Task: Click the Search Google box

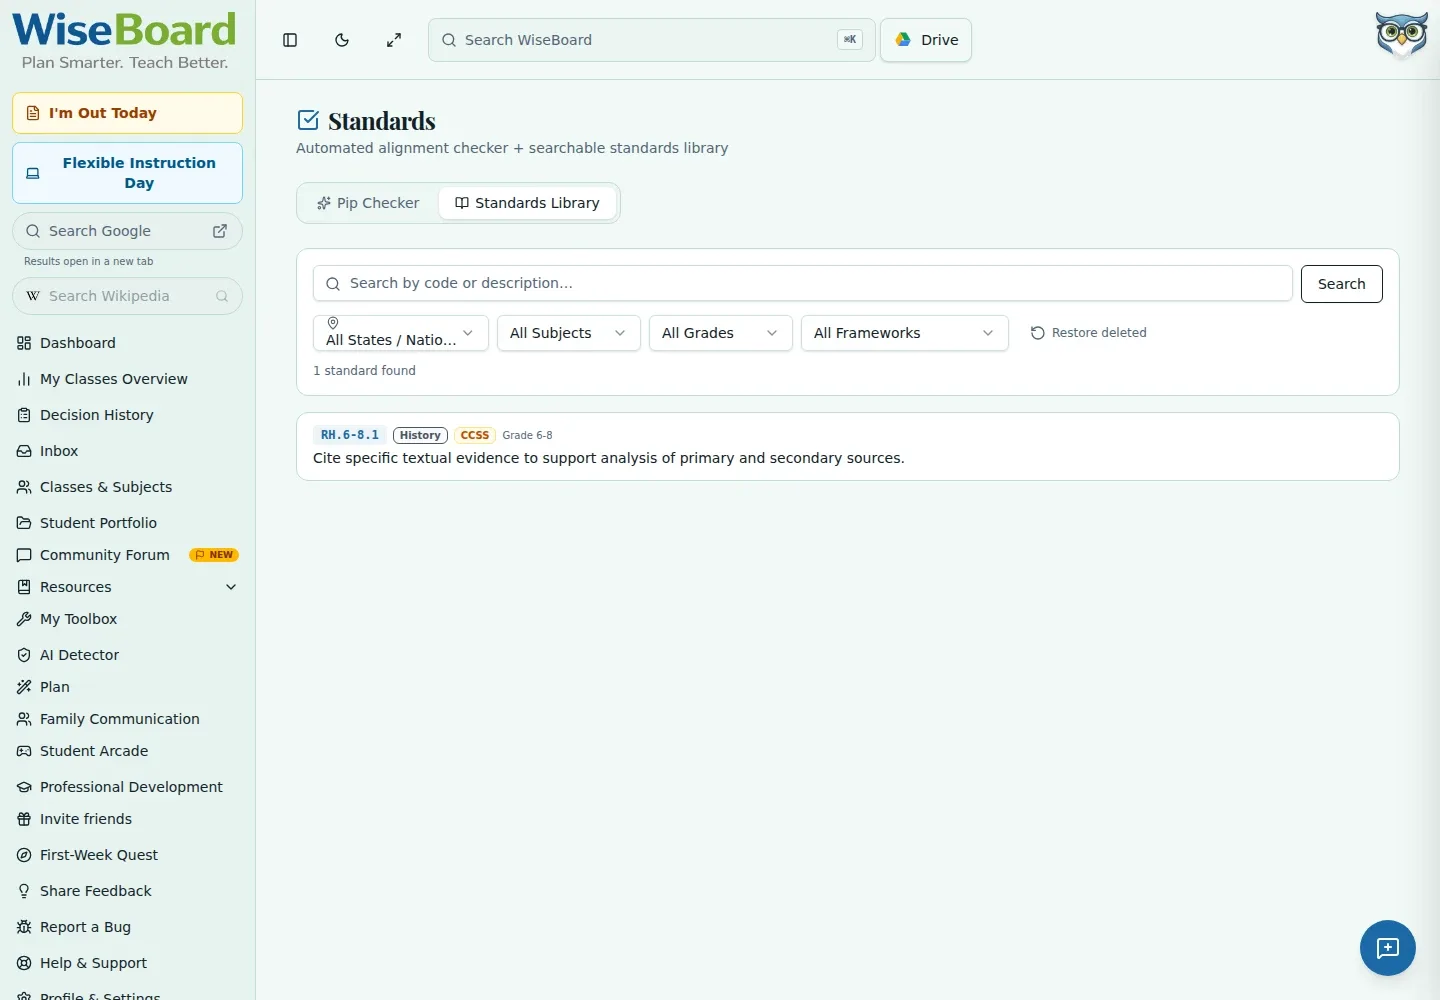Action: (127, 231)
